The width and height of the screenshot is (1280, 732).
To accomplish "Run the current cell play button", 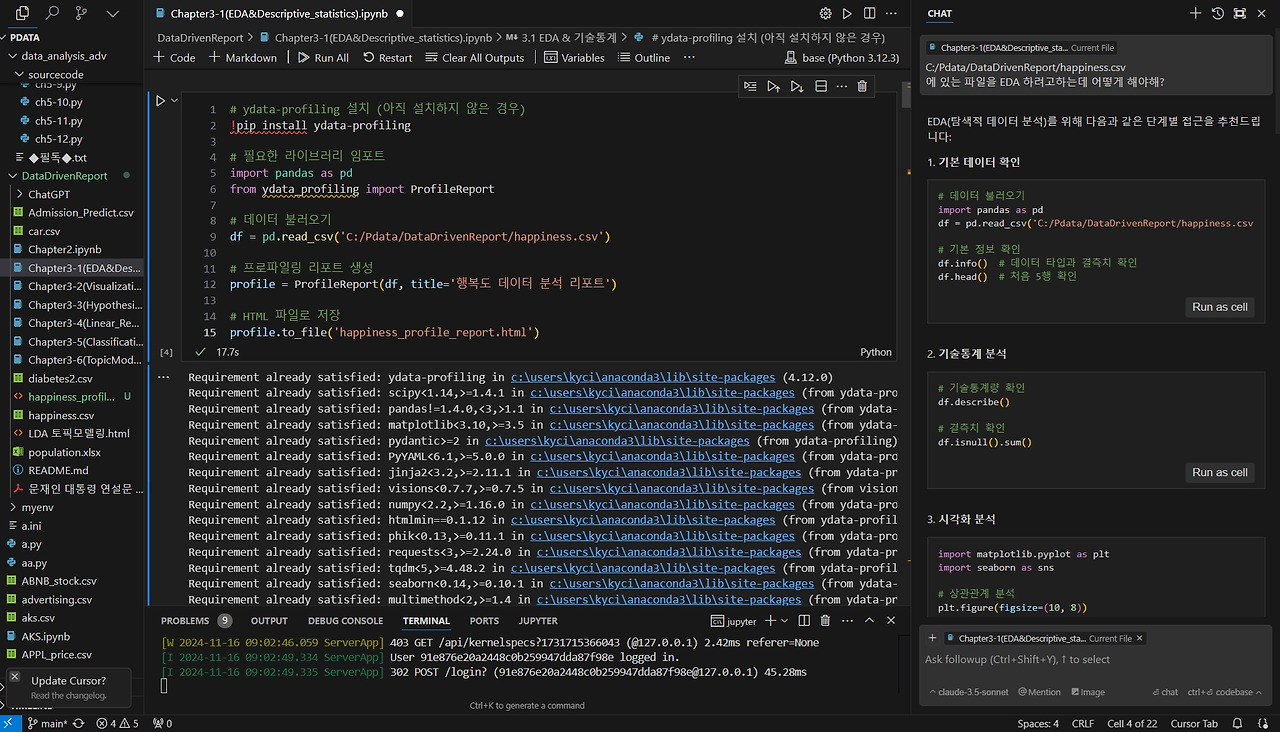I will [x=160, y=101].
